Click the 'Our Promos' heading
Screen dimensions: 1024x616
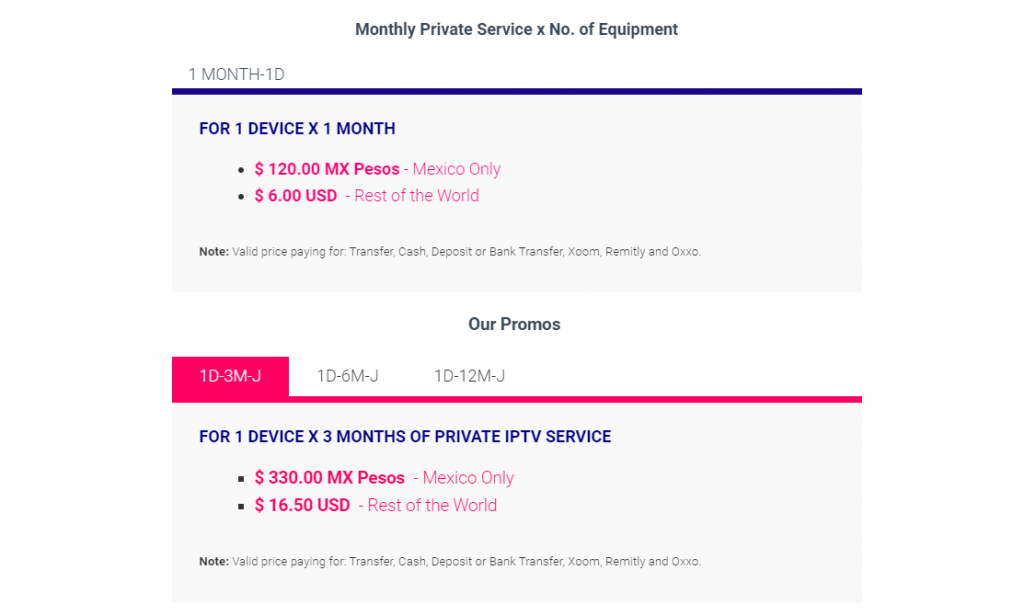514,325
